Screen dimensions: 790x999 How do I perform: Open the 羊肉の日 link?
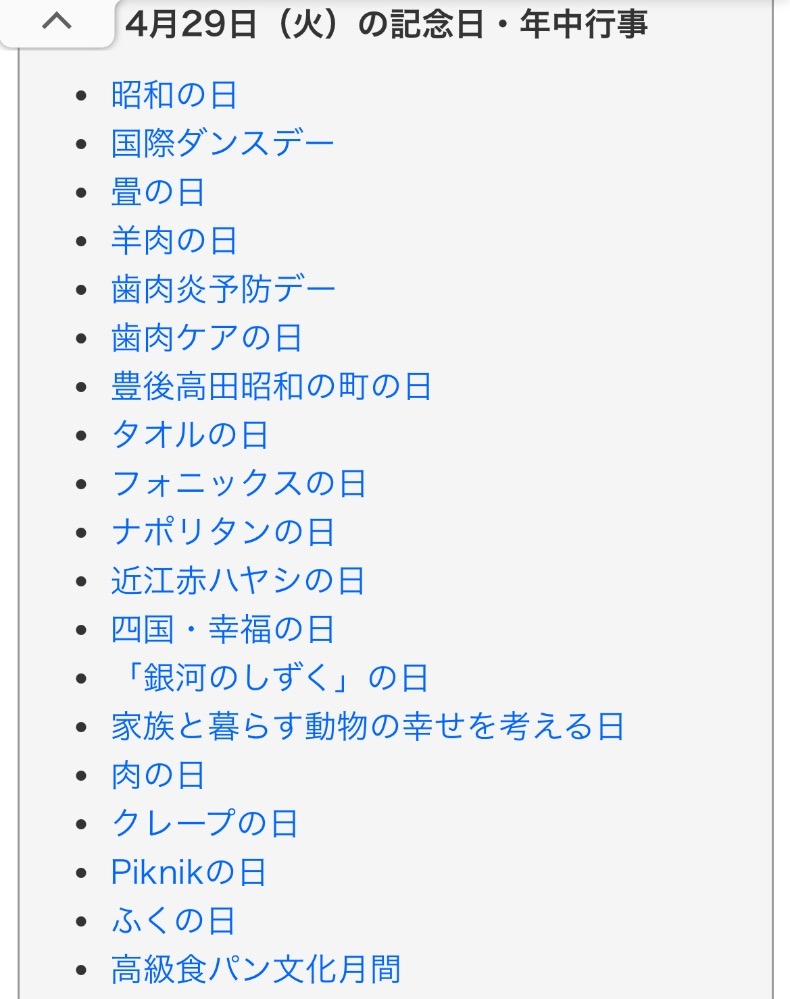174,241
